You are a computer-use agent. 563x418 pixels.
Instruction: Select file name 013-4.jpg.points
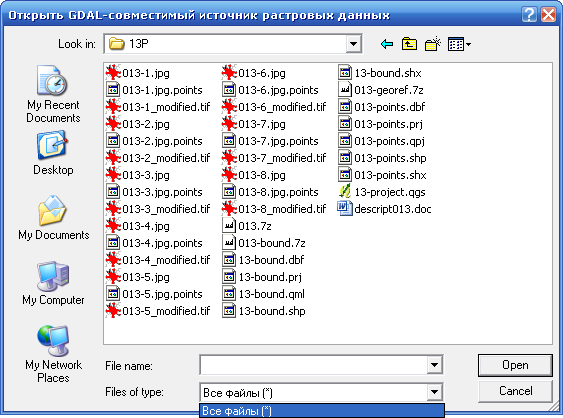point(162,243)
